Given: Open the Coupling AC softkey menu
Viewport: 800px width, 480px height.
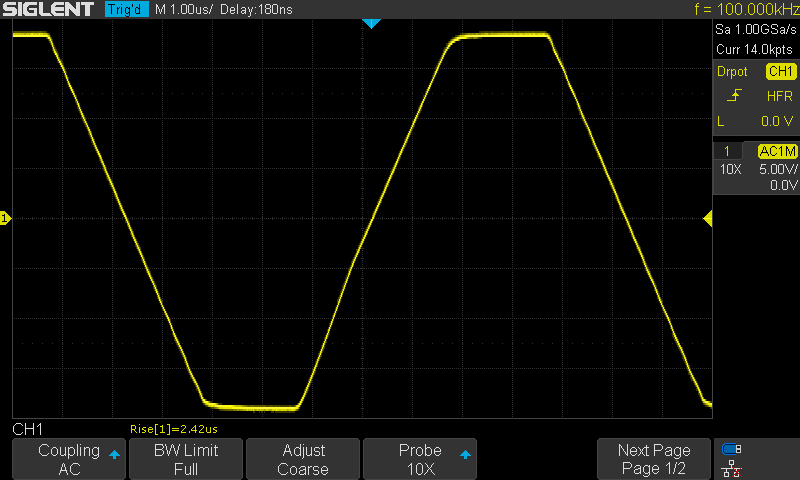Looking at the screenshot, I should click(x=69, y=459).
